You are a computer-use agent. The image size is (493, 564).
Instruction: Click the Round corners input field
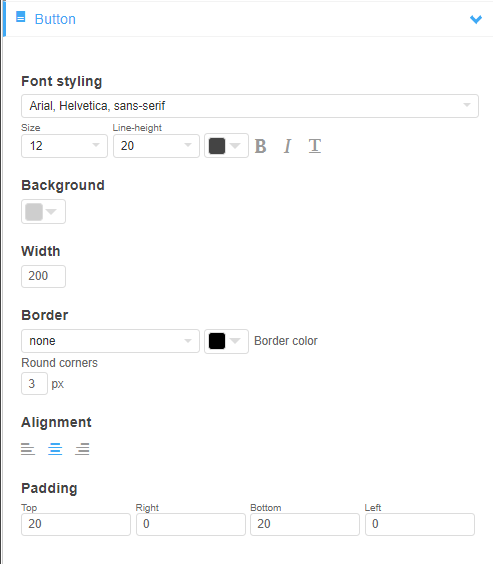click(x=34, y=383)
